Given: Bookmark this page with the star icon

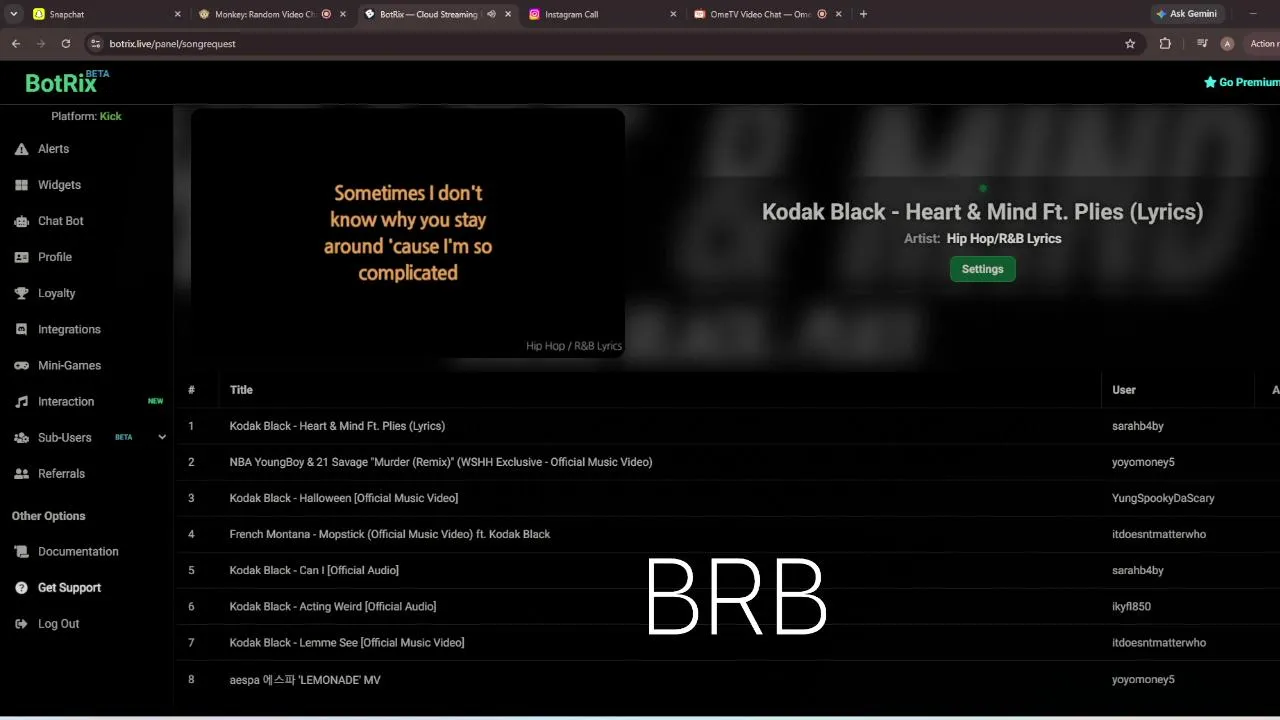Looking at the screenshot, I should pos(1130,44).
